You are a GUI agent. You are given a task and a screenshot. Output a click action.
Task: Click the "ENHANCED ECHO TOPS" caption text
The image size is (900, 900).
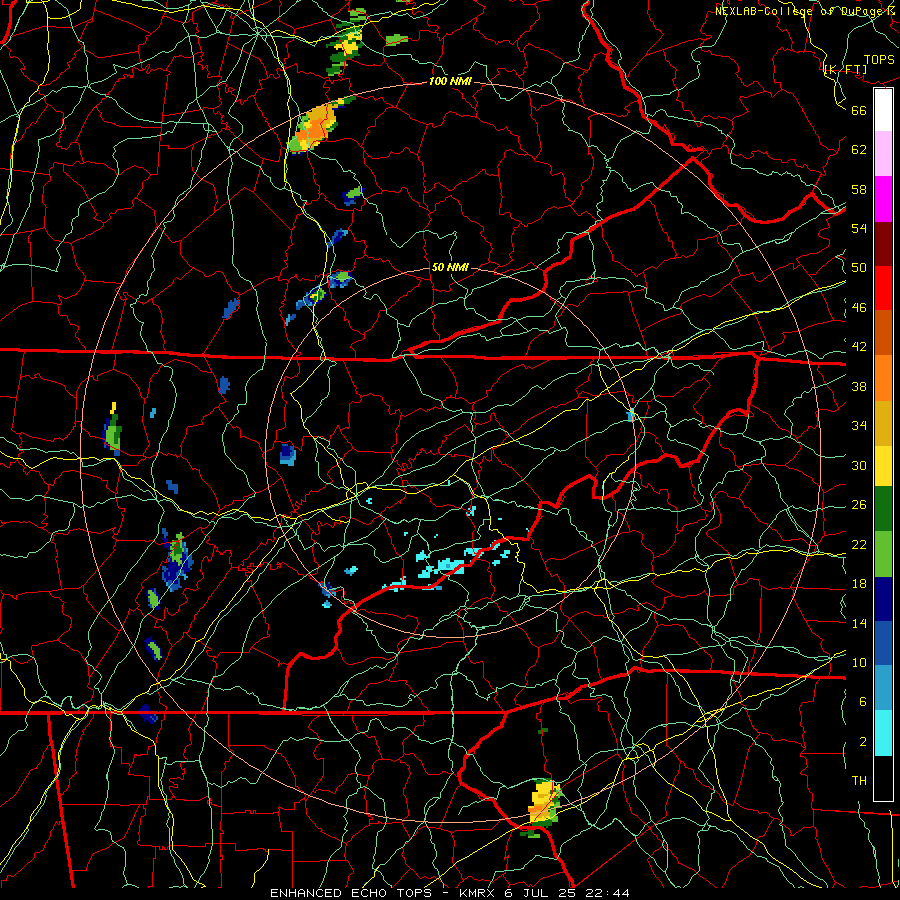click(x=351, y=893)
